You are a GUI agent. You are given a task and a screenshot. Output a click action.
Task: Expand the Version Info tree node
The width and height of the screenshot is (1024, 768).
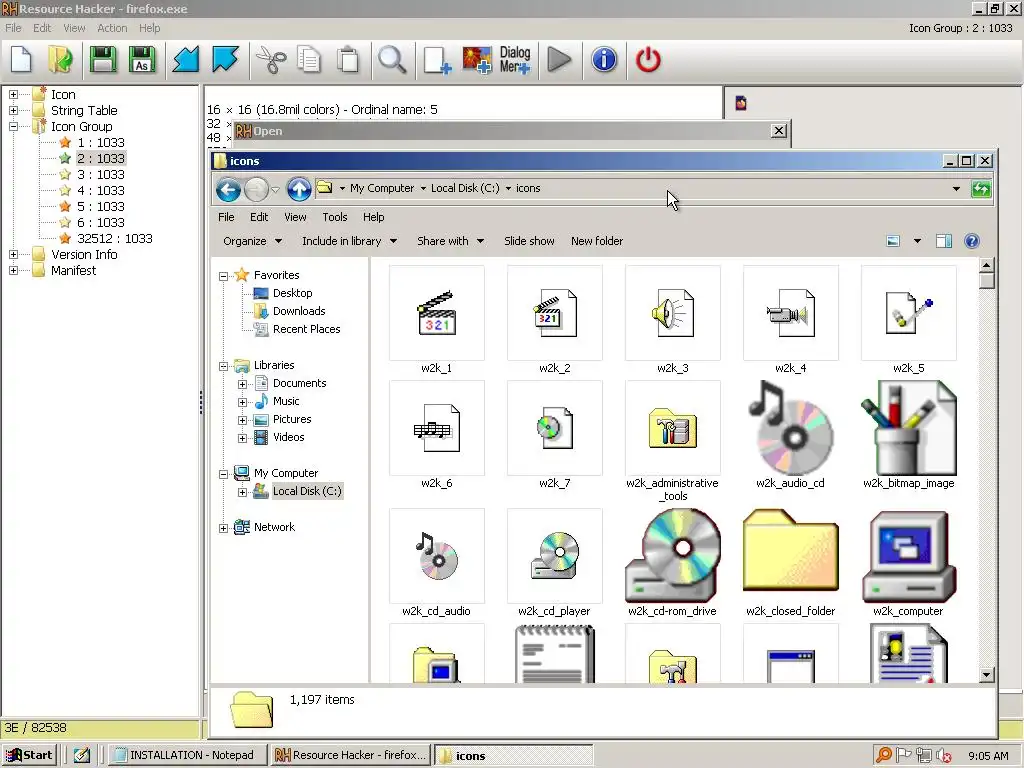point(13,255)
